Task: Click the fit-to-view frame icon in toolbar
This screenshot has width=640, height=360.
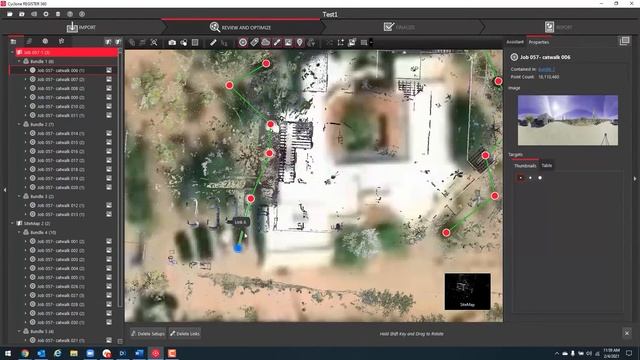Action: point(341,42)
